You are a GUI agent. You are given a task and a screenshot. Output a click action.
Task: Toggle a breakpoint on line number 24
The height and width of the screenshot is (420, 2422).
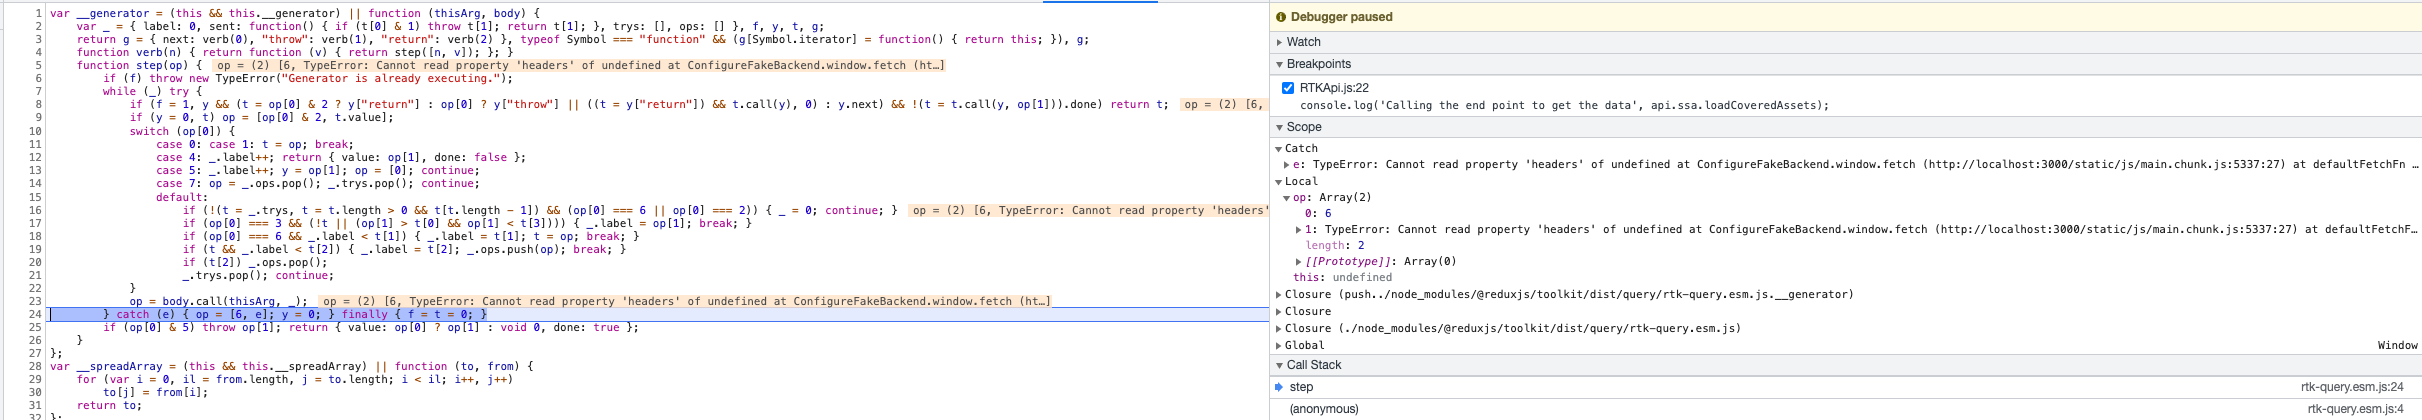pyautogui.click(x=36, y=314)
